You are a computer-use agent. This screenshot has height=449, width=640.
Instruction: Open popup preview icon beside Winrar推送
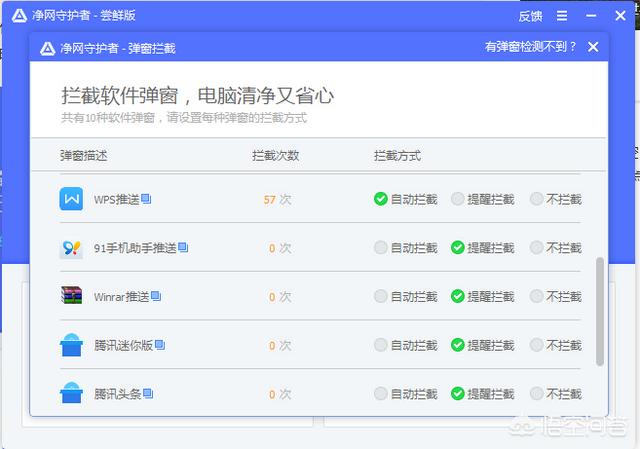(x=156, y=296)
